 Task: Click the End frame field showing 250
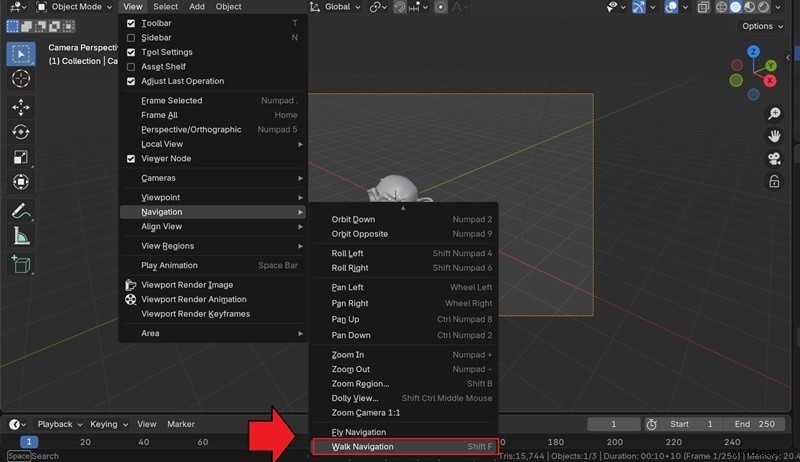coord(754,424)
